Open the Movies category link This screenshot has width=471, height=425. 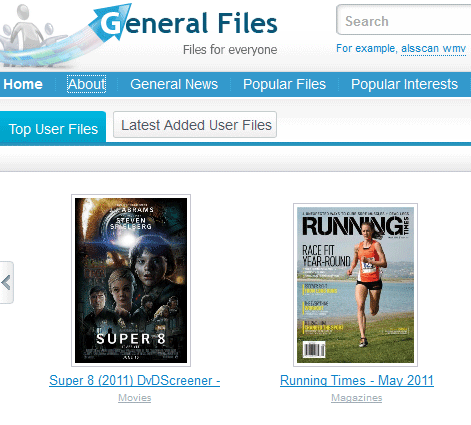click(x=135, y=398)
